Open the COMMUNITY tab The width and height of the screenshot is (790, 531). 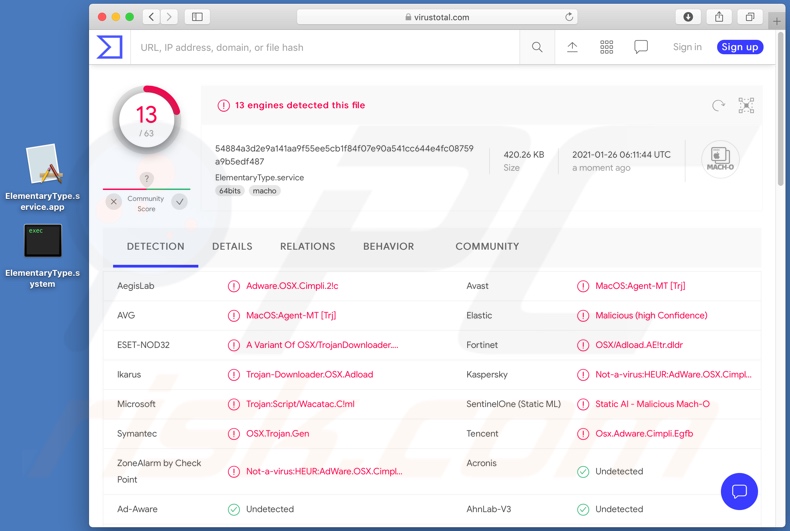point(487,246)
